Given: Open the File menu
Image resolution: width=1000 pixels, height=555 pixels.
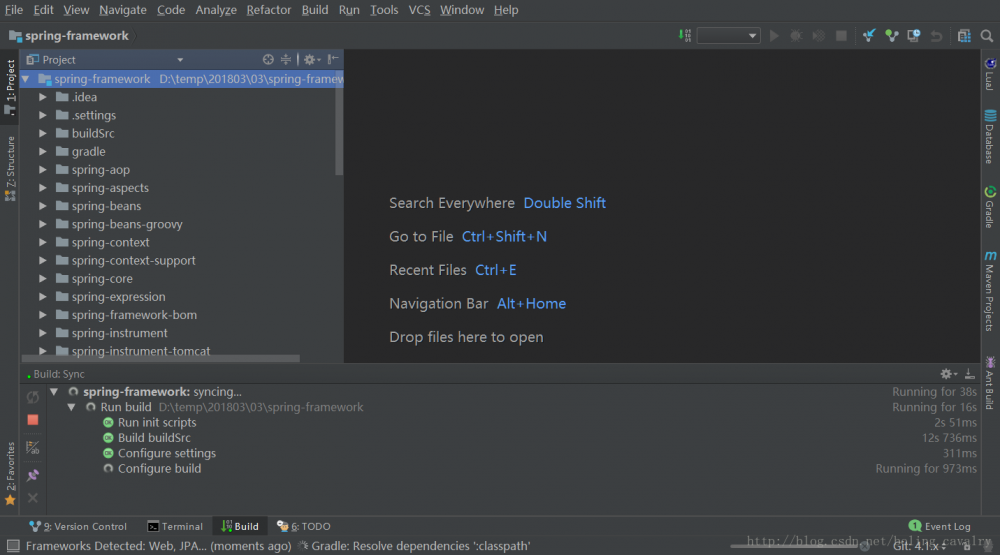Looking at the screenshot, I should pos(13,10).
